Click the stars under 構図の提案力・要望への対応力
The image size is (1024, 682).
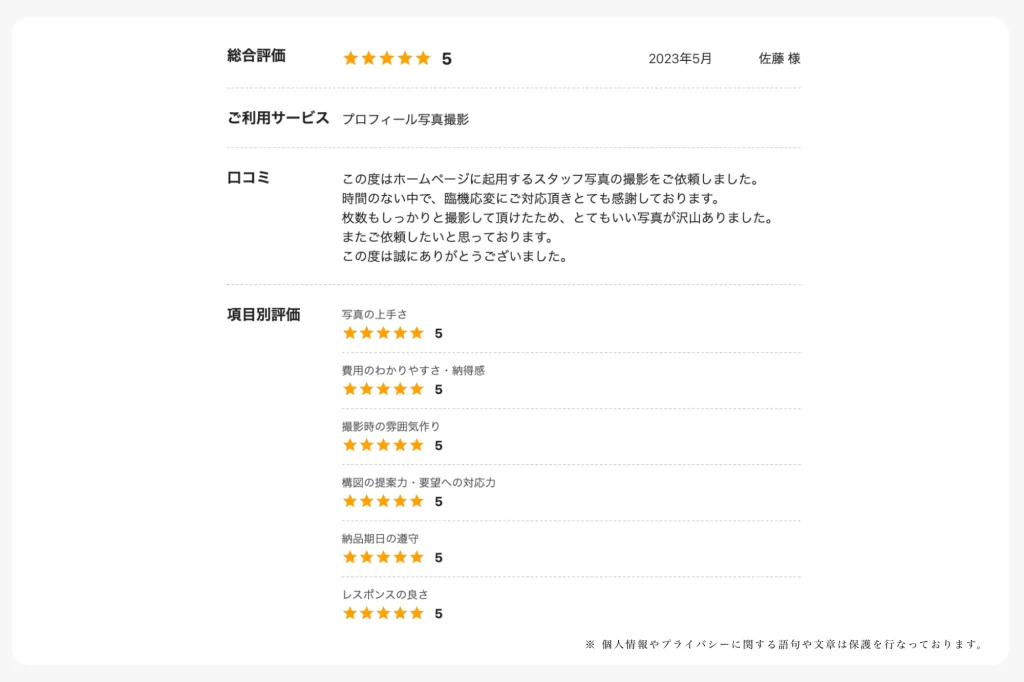[383, 501]
